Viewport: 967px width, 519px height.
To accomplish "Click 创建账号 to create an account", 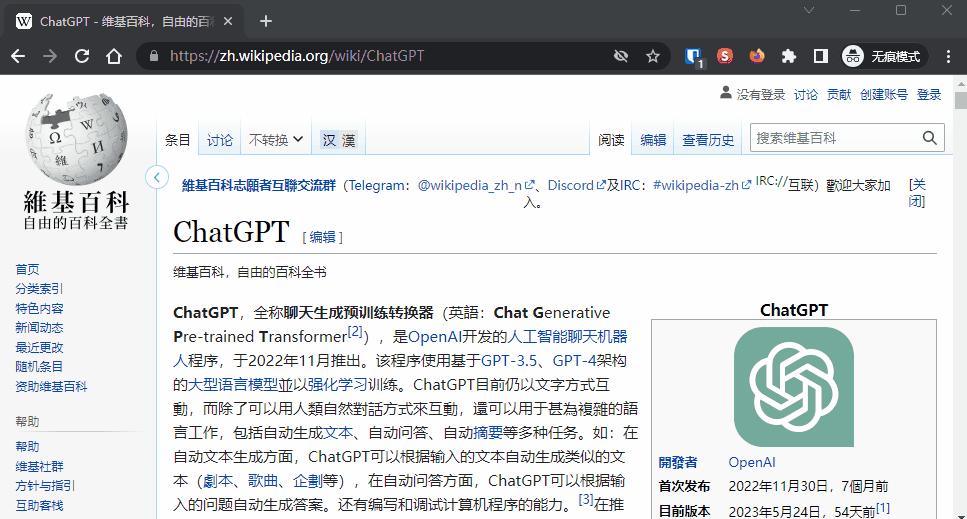I will pos(884,94).
